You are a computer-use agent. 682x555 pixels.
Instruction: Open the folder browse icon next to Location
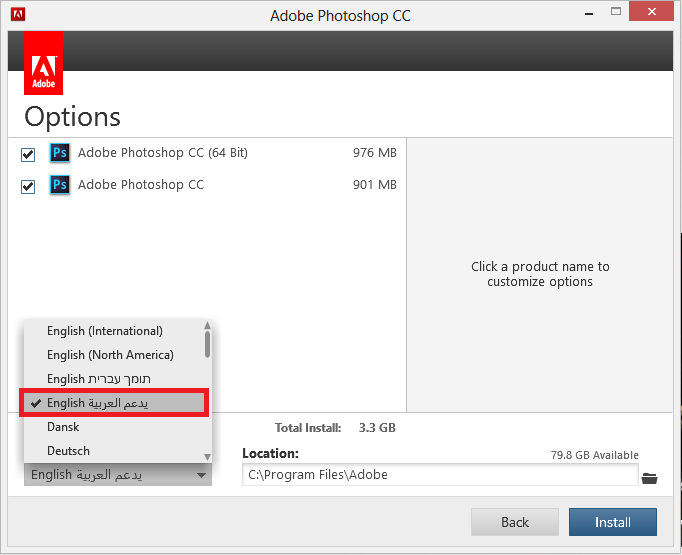click(649, 478)
